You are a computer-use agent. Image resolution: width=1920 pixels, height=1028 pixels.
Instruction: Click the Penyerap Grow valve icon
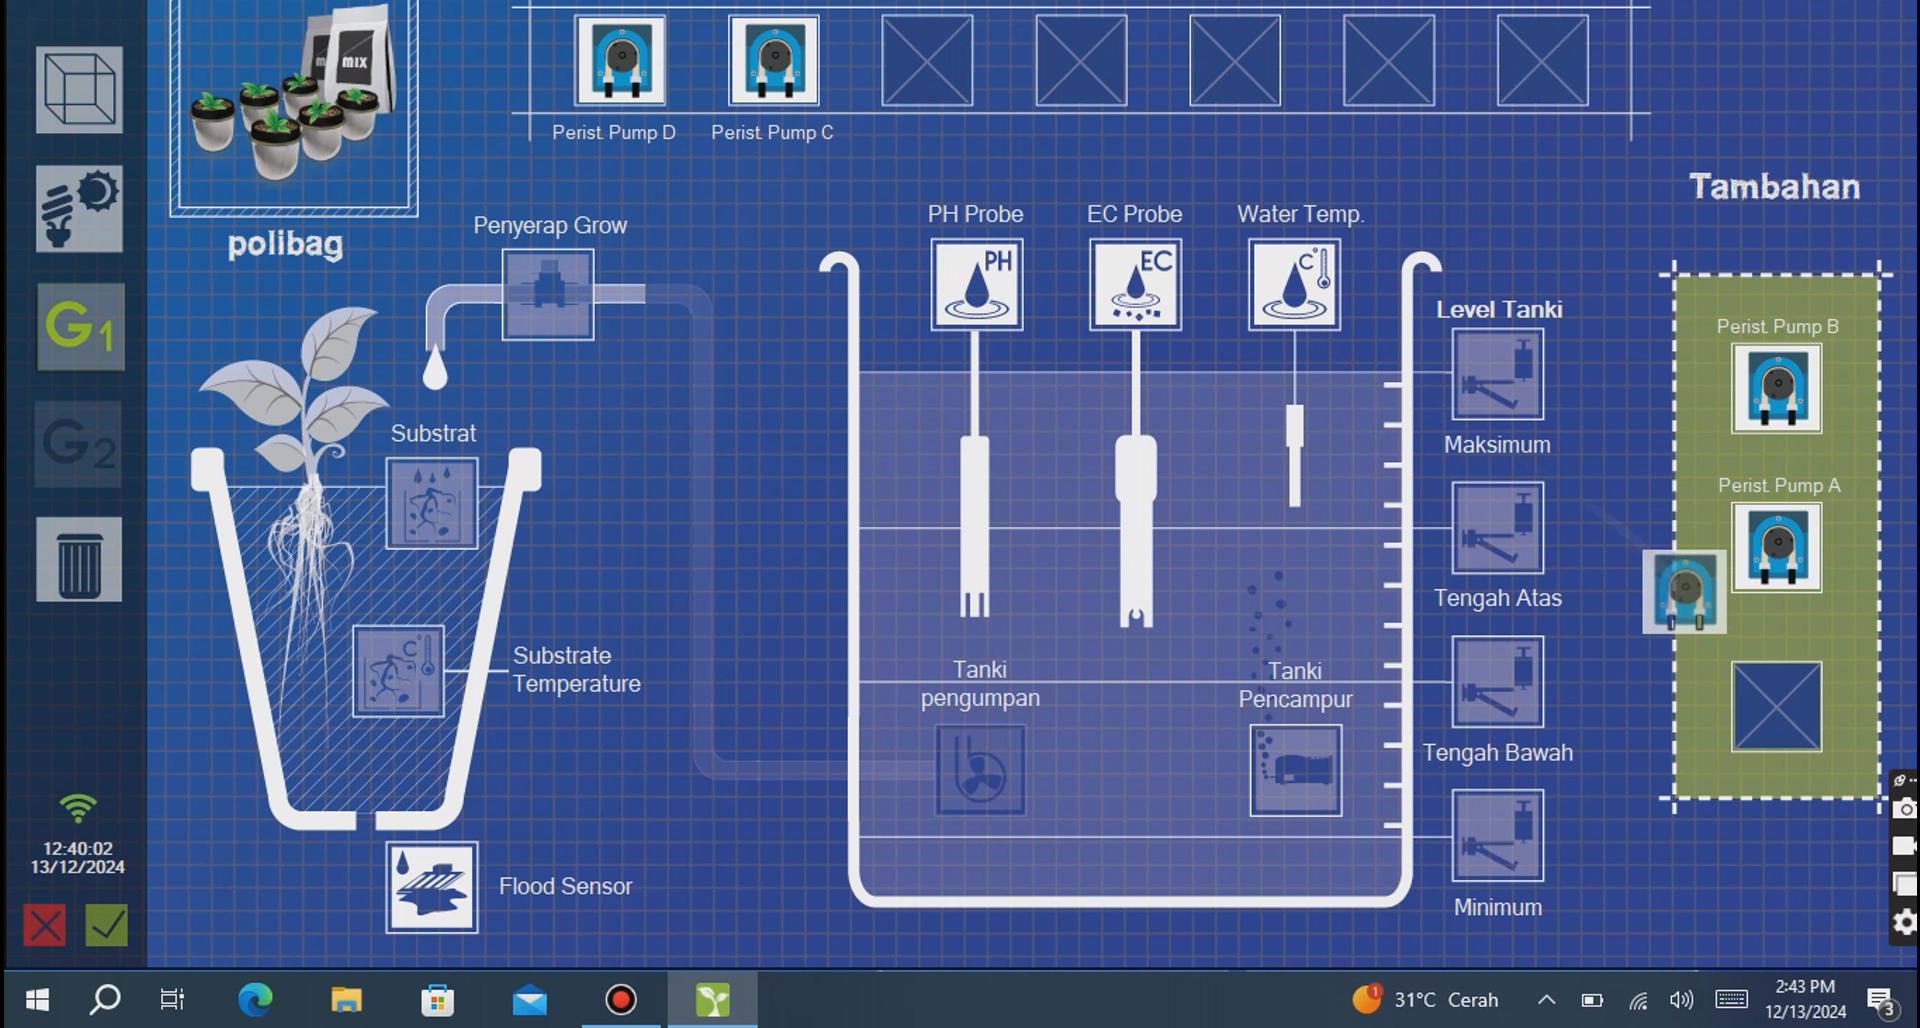[x=547, y=295]
